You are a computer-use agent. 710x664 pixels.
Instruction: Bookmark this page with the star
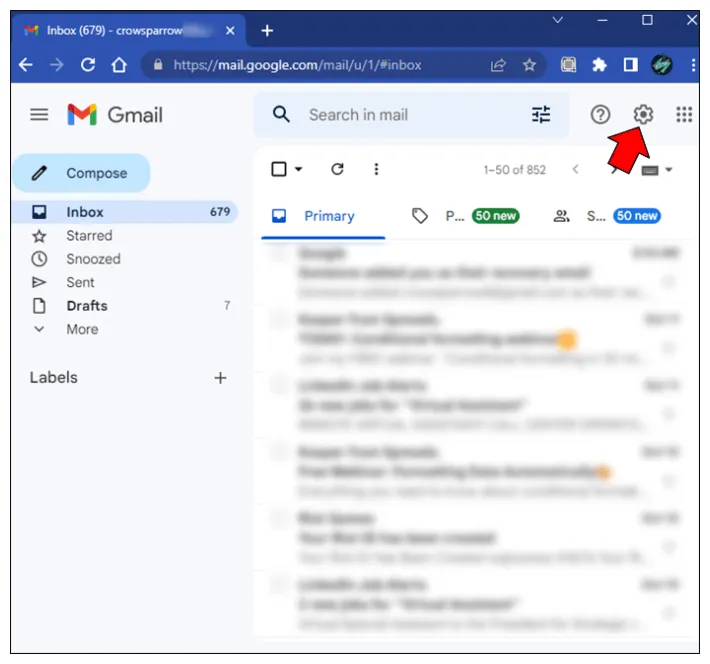coord(529,65)
